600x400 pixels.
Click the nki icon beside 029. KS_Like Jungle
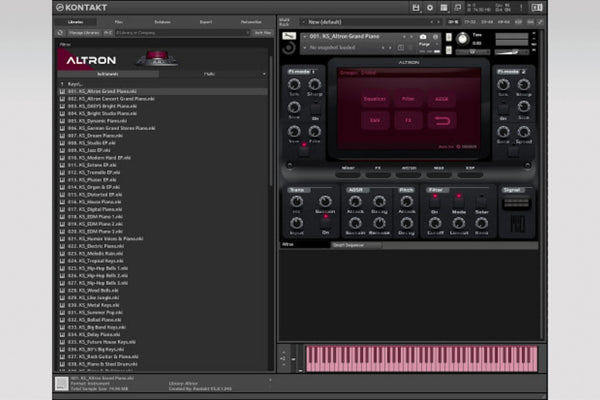point(62,298)
